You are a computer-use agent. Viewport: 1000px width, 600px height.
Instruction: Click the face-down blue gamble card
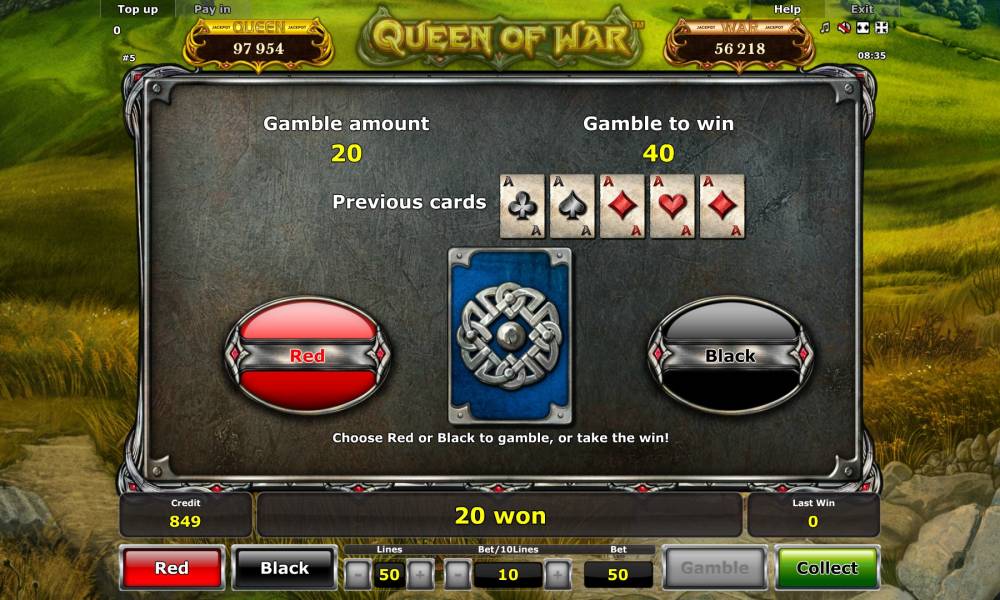pos(510,336)
